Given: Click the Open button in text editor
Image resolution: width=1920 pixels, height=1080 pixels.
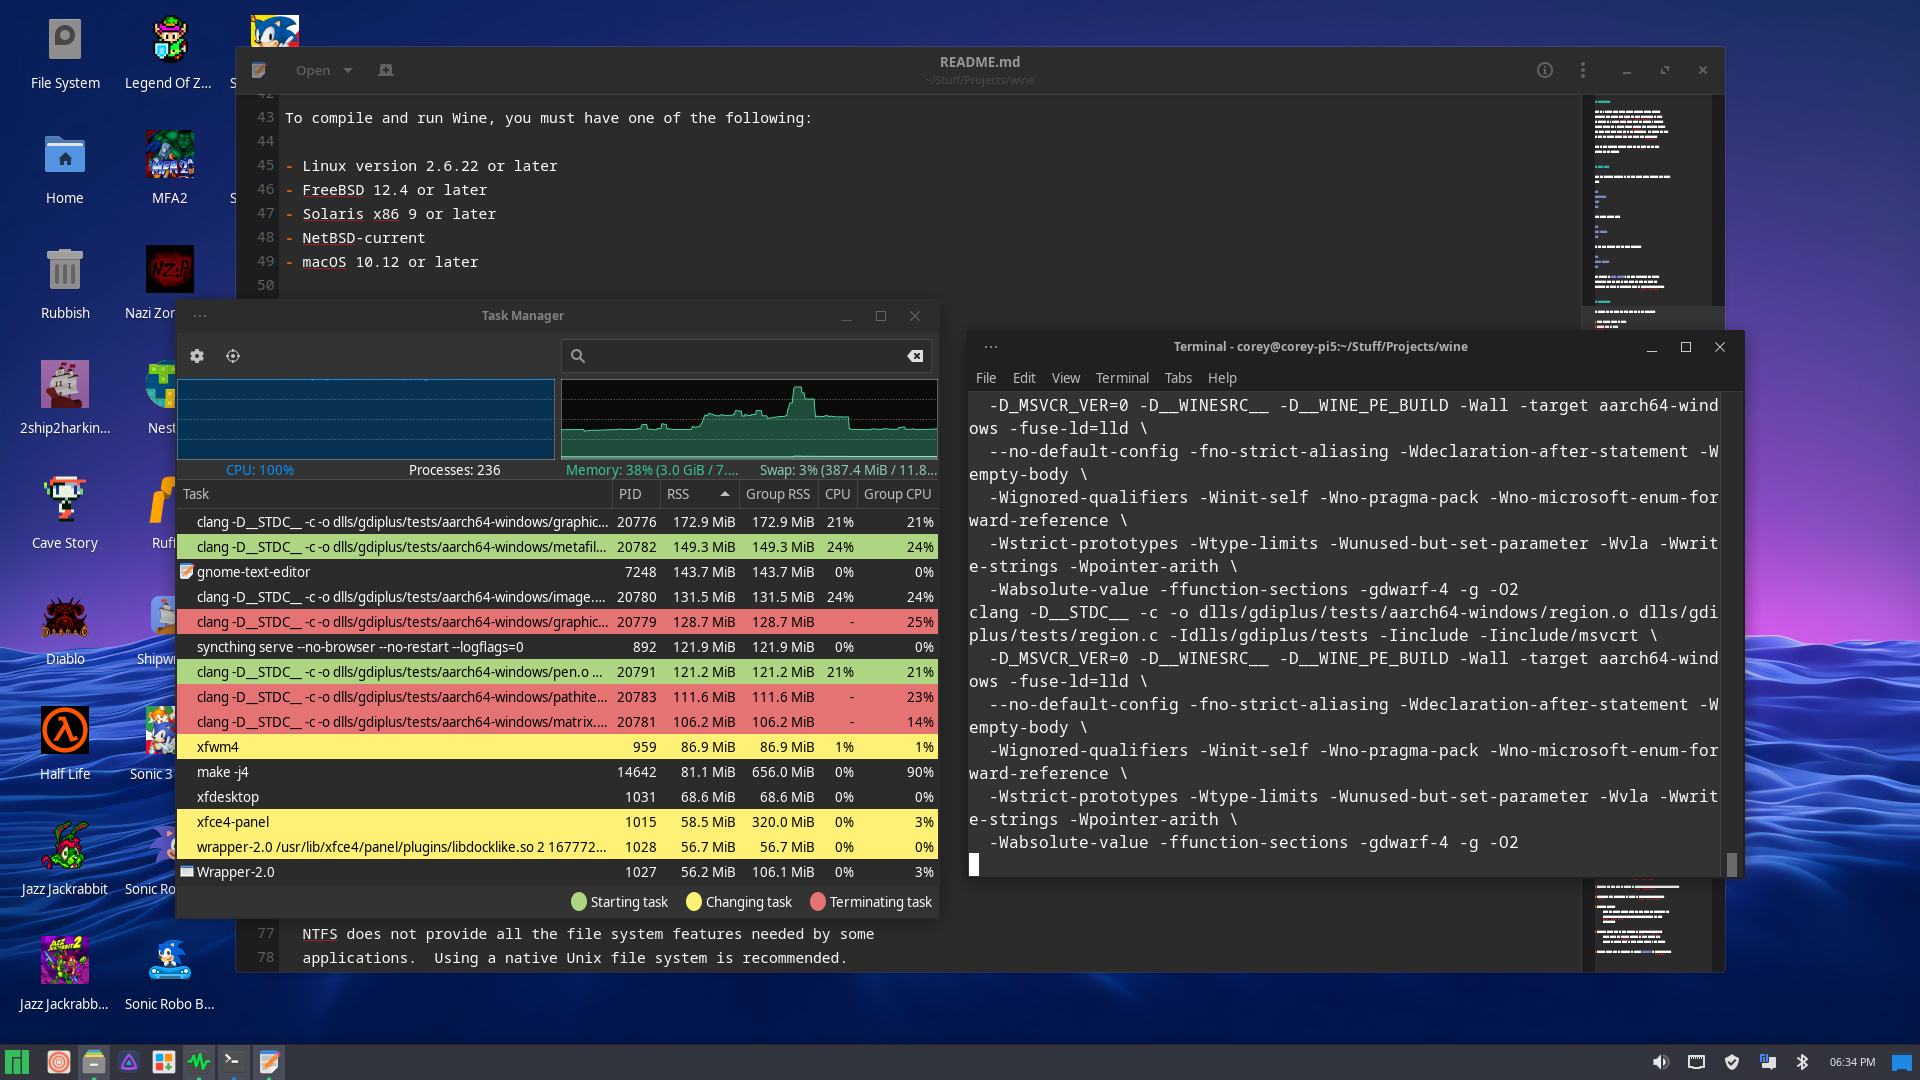Looking at the screenshot, I should tap(313, 70).
